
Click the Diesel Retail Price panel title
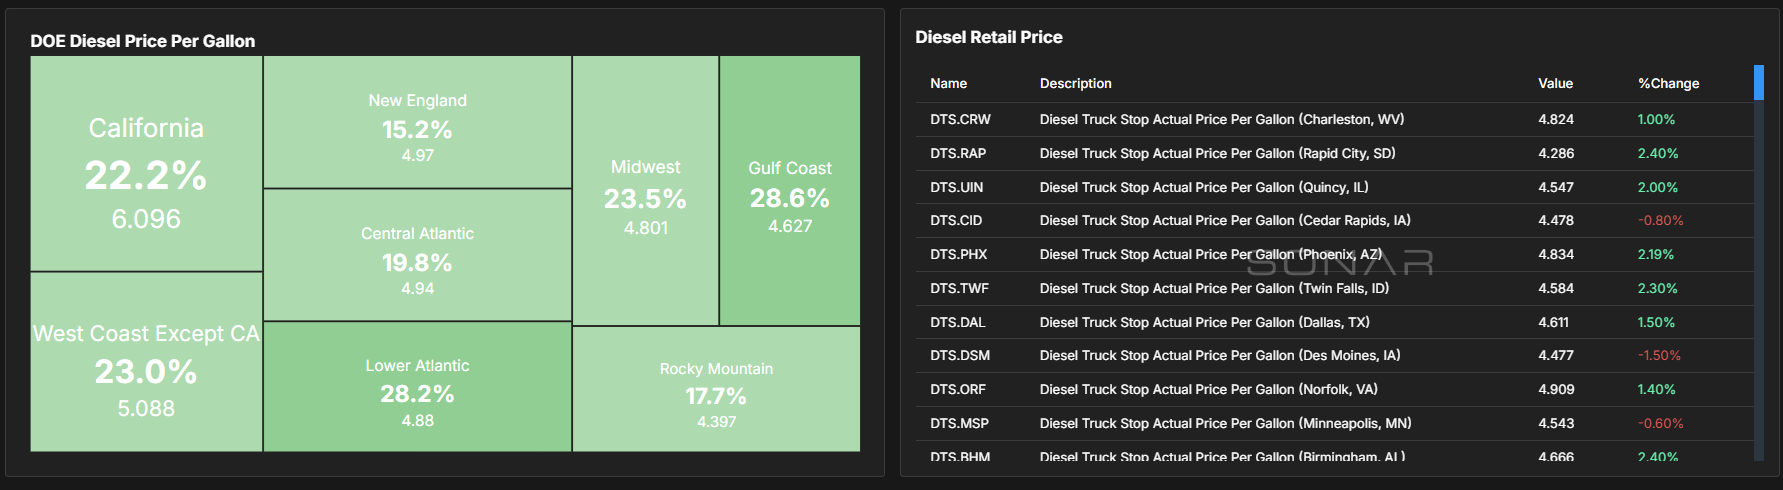coord(989,37)
